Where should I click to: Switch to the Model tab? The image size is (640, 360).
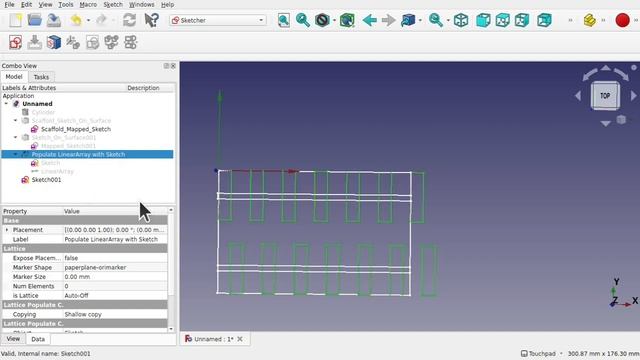pos(14,76)
